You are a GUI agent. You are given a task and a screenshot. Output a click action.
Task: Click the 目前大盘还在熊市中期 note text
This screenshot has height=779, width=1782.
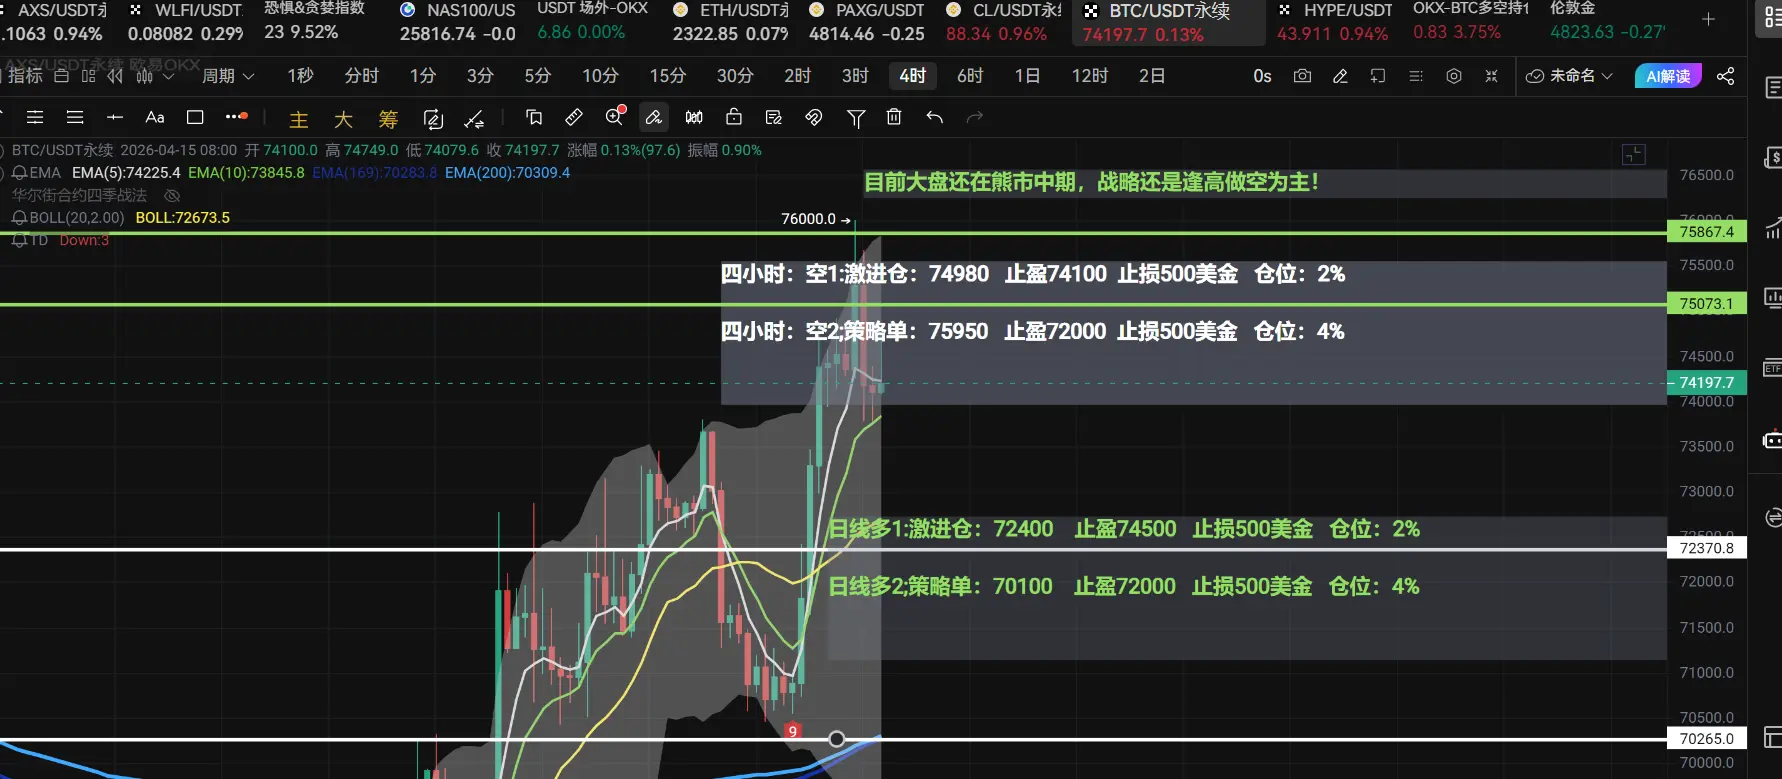coord(1091,182)
